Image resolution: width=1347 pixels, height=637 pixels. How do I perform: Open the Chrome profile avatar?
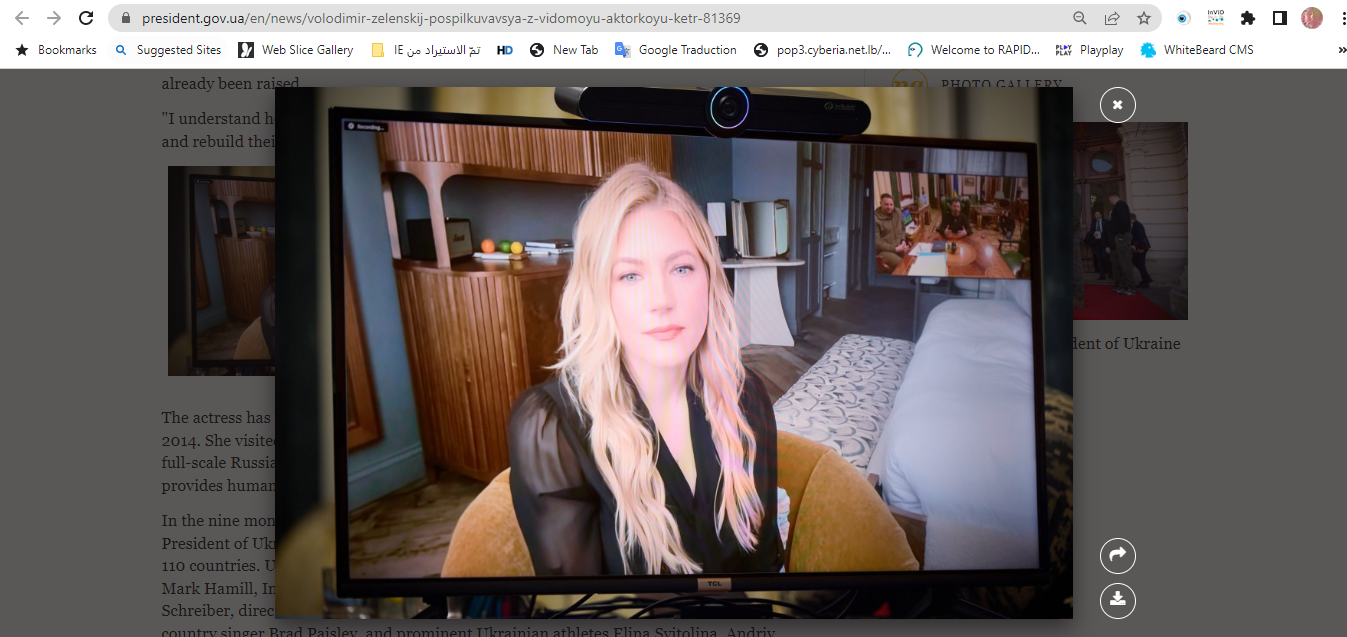pos(1311,18)
